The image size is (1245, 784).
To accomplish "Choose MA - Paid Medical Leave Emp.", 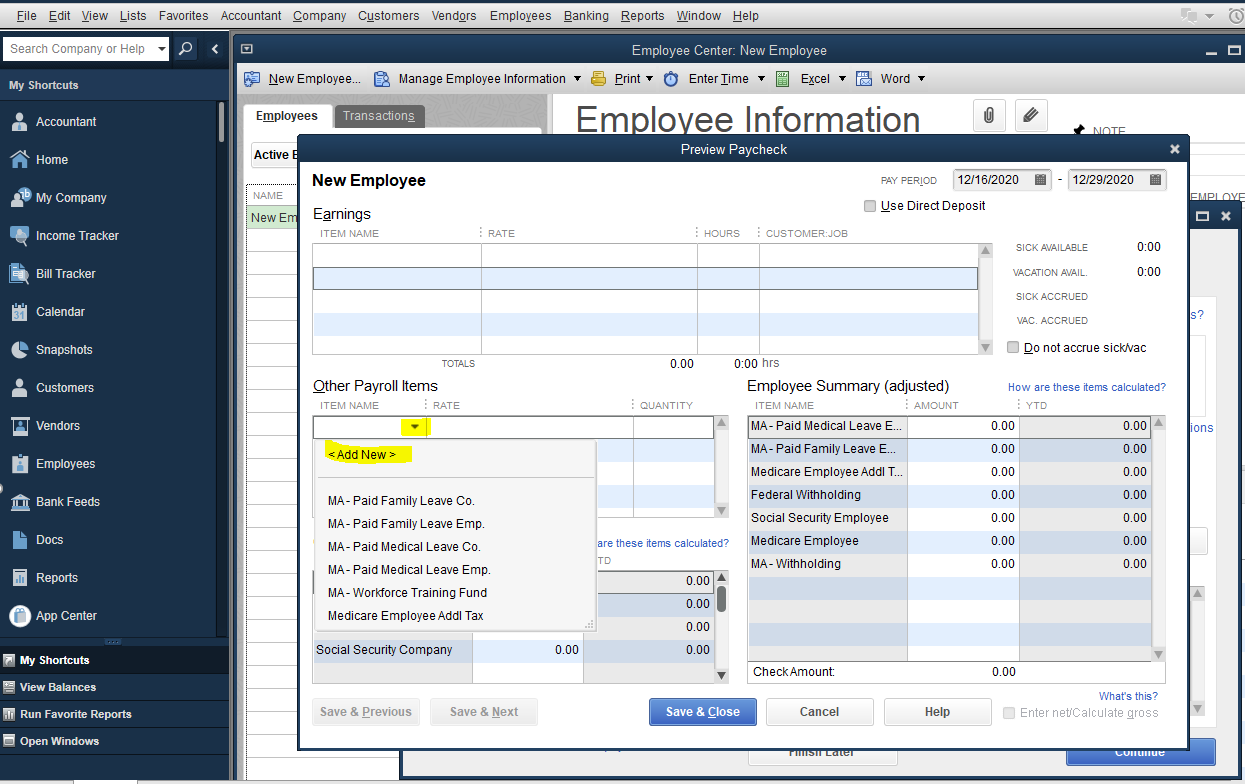I will click(409, 569).
